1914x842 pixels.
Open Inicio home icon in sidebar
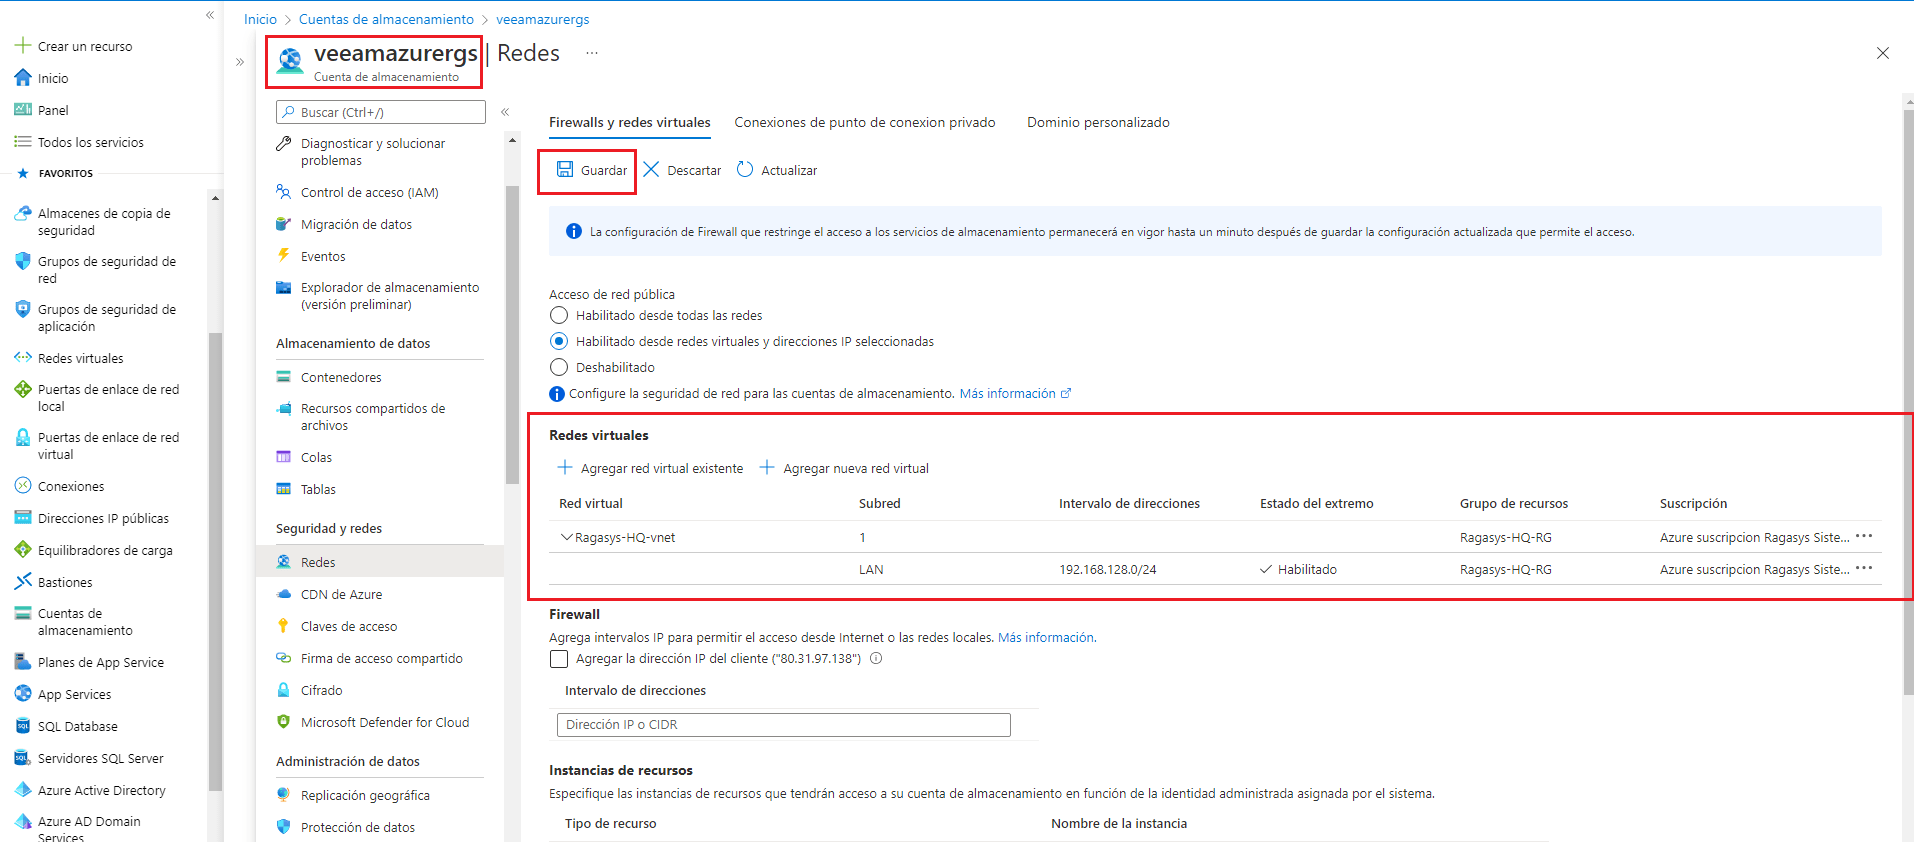pyautogui.click(x=22, y=77)
